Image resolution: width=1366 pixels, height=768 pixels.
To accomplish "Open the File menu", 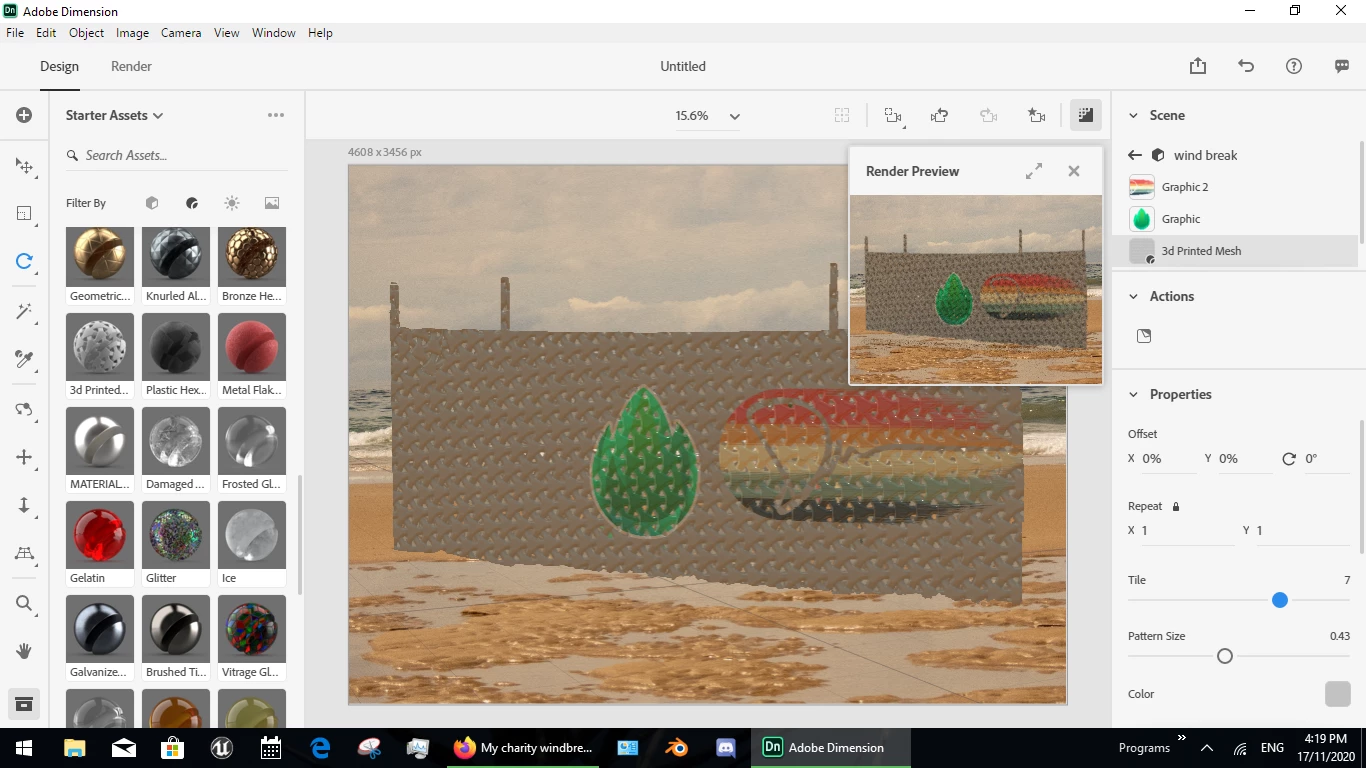I will (15, 33).
